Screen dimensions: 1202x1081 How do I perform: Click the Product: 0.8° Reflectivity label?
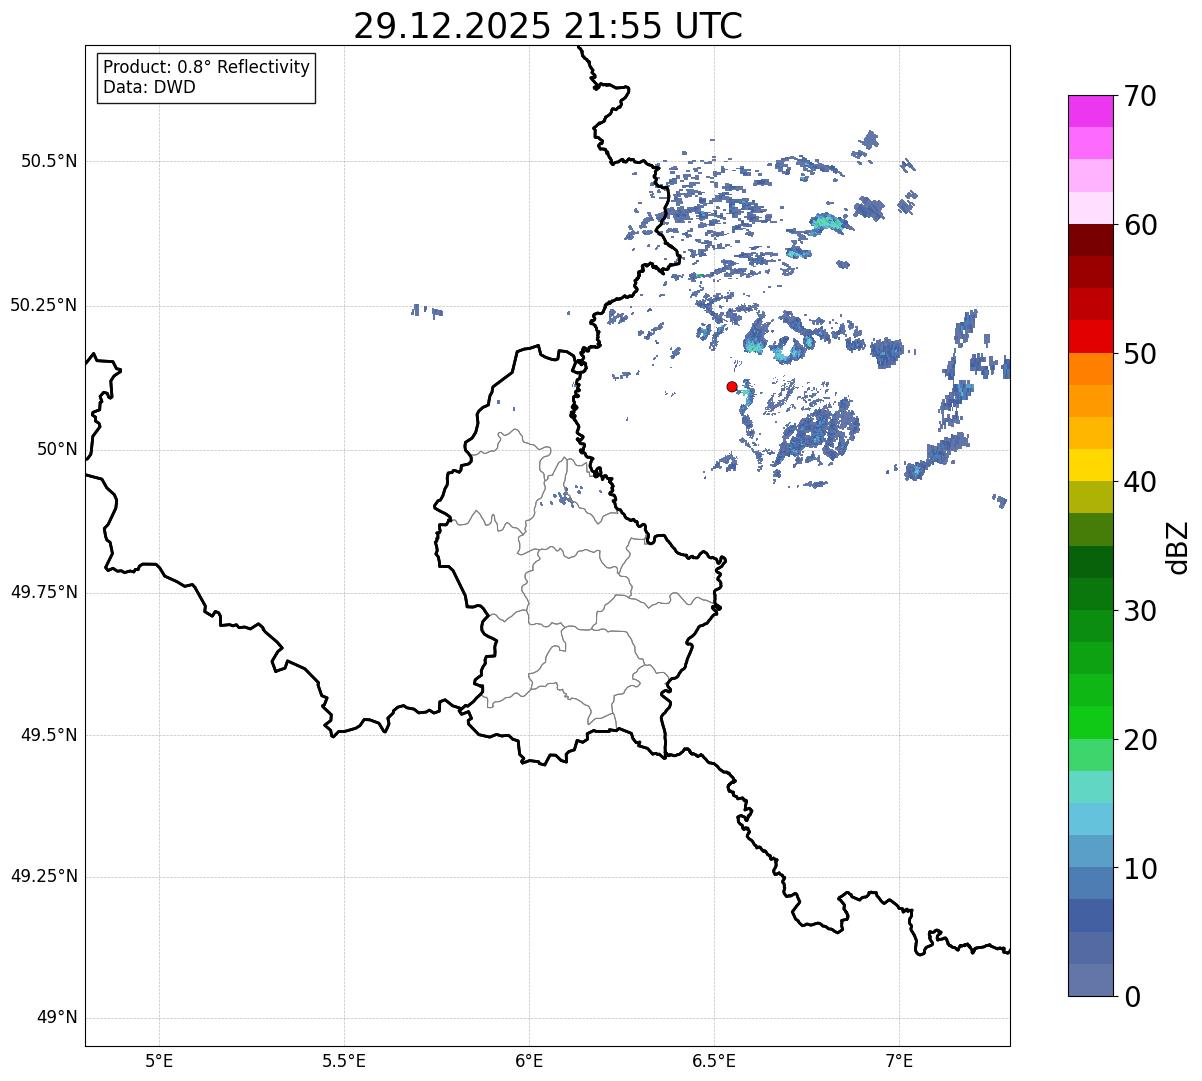(x=206, y=67)
